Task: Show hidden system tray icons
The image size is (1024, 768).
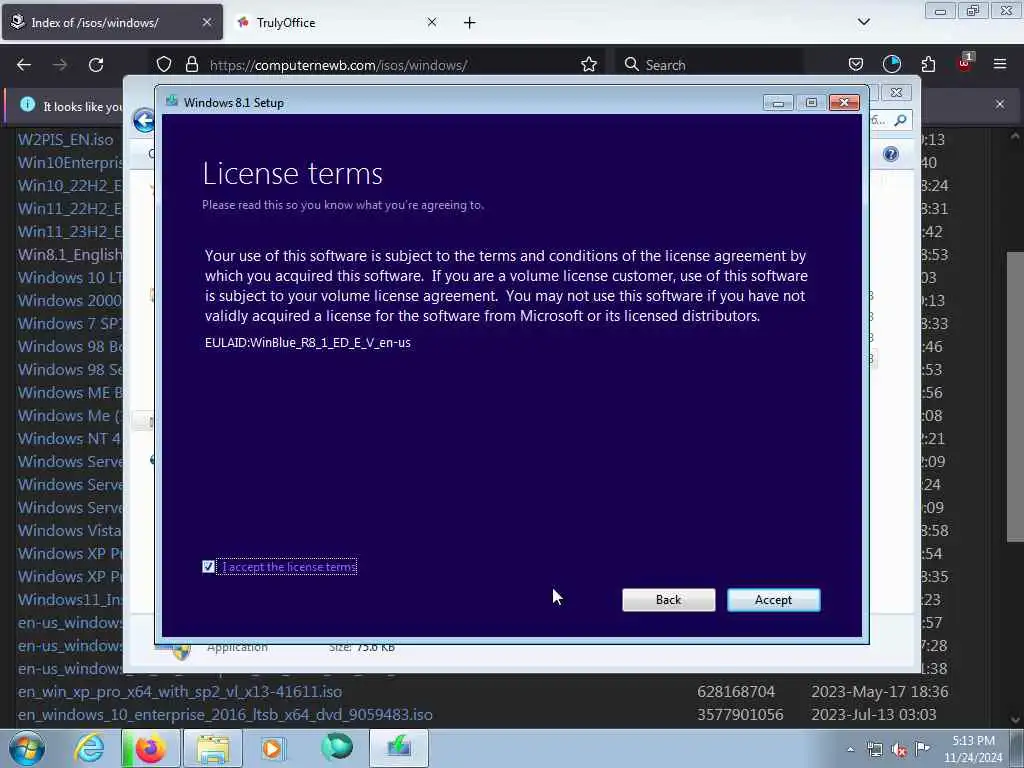Action: coord(850,749)
